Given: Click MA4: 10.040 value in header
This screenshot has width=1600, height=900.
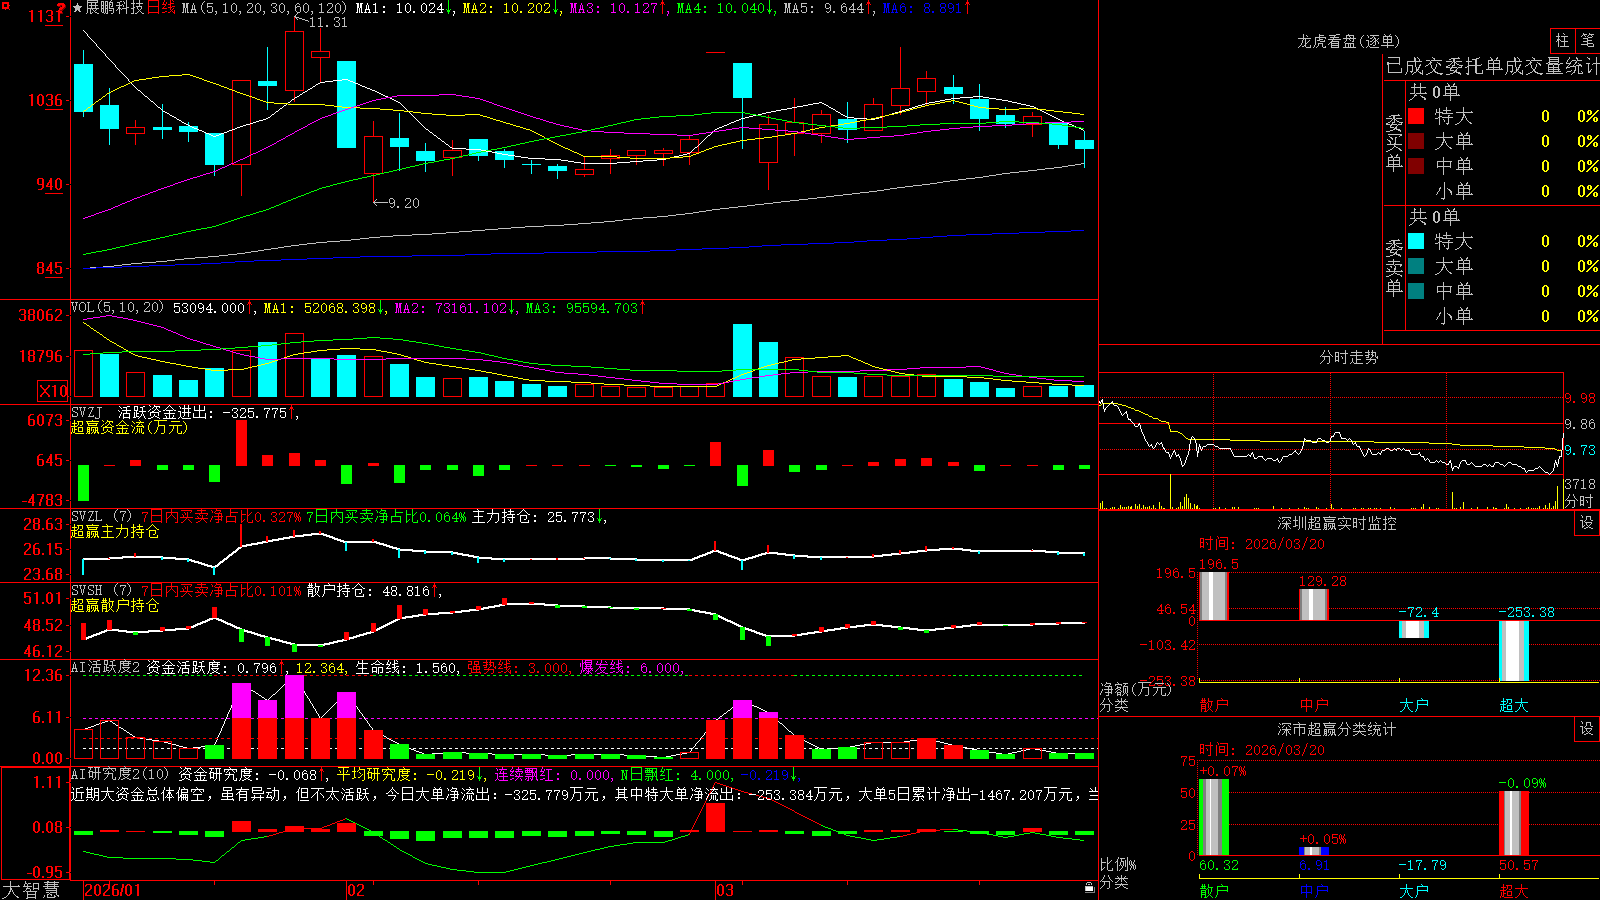Looking at the screenshot, I should coord(724,8).
